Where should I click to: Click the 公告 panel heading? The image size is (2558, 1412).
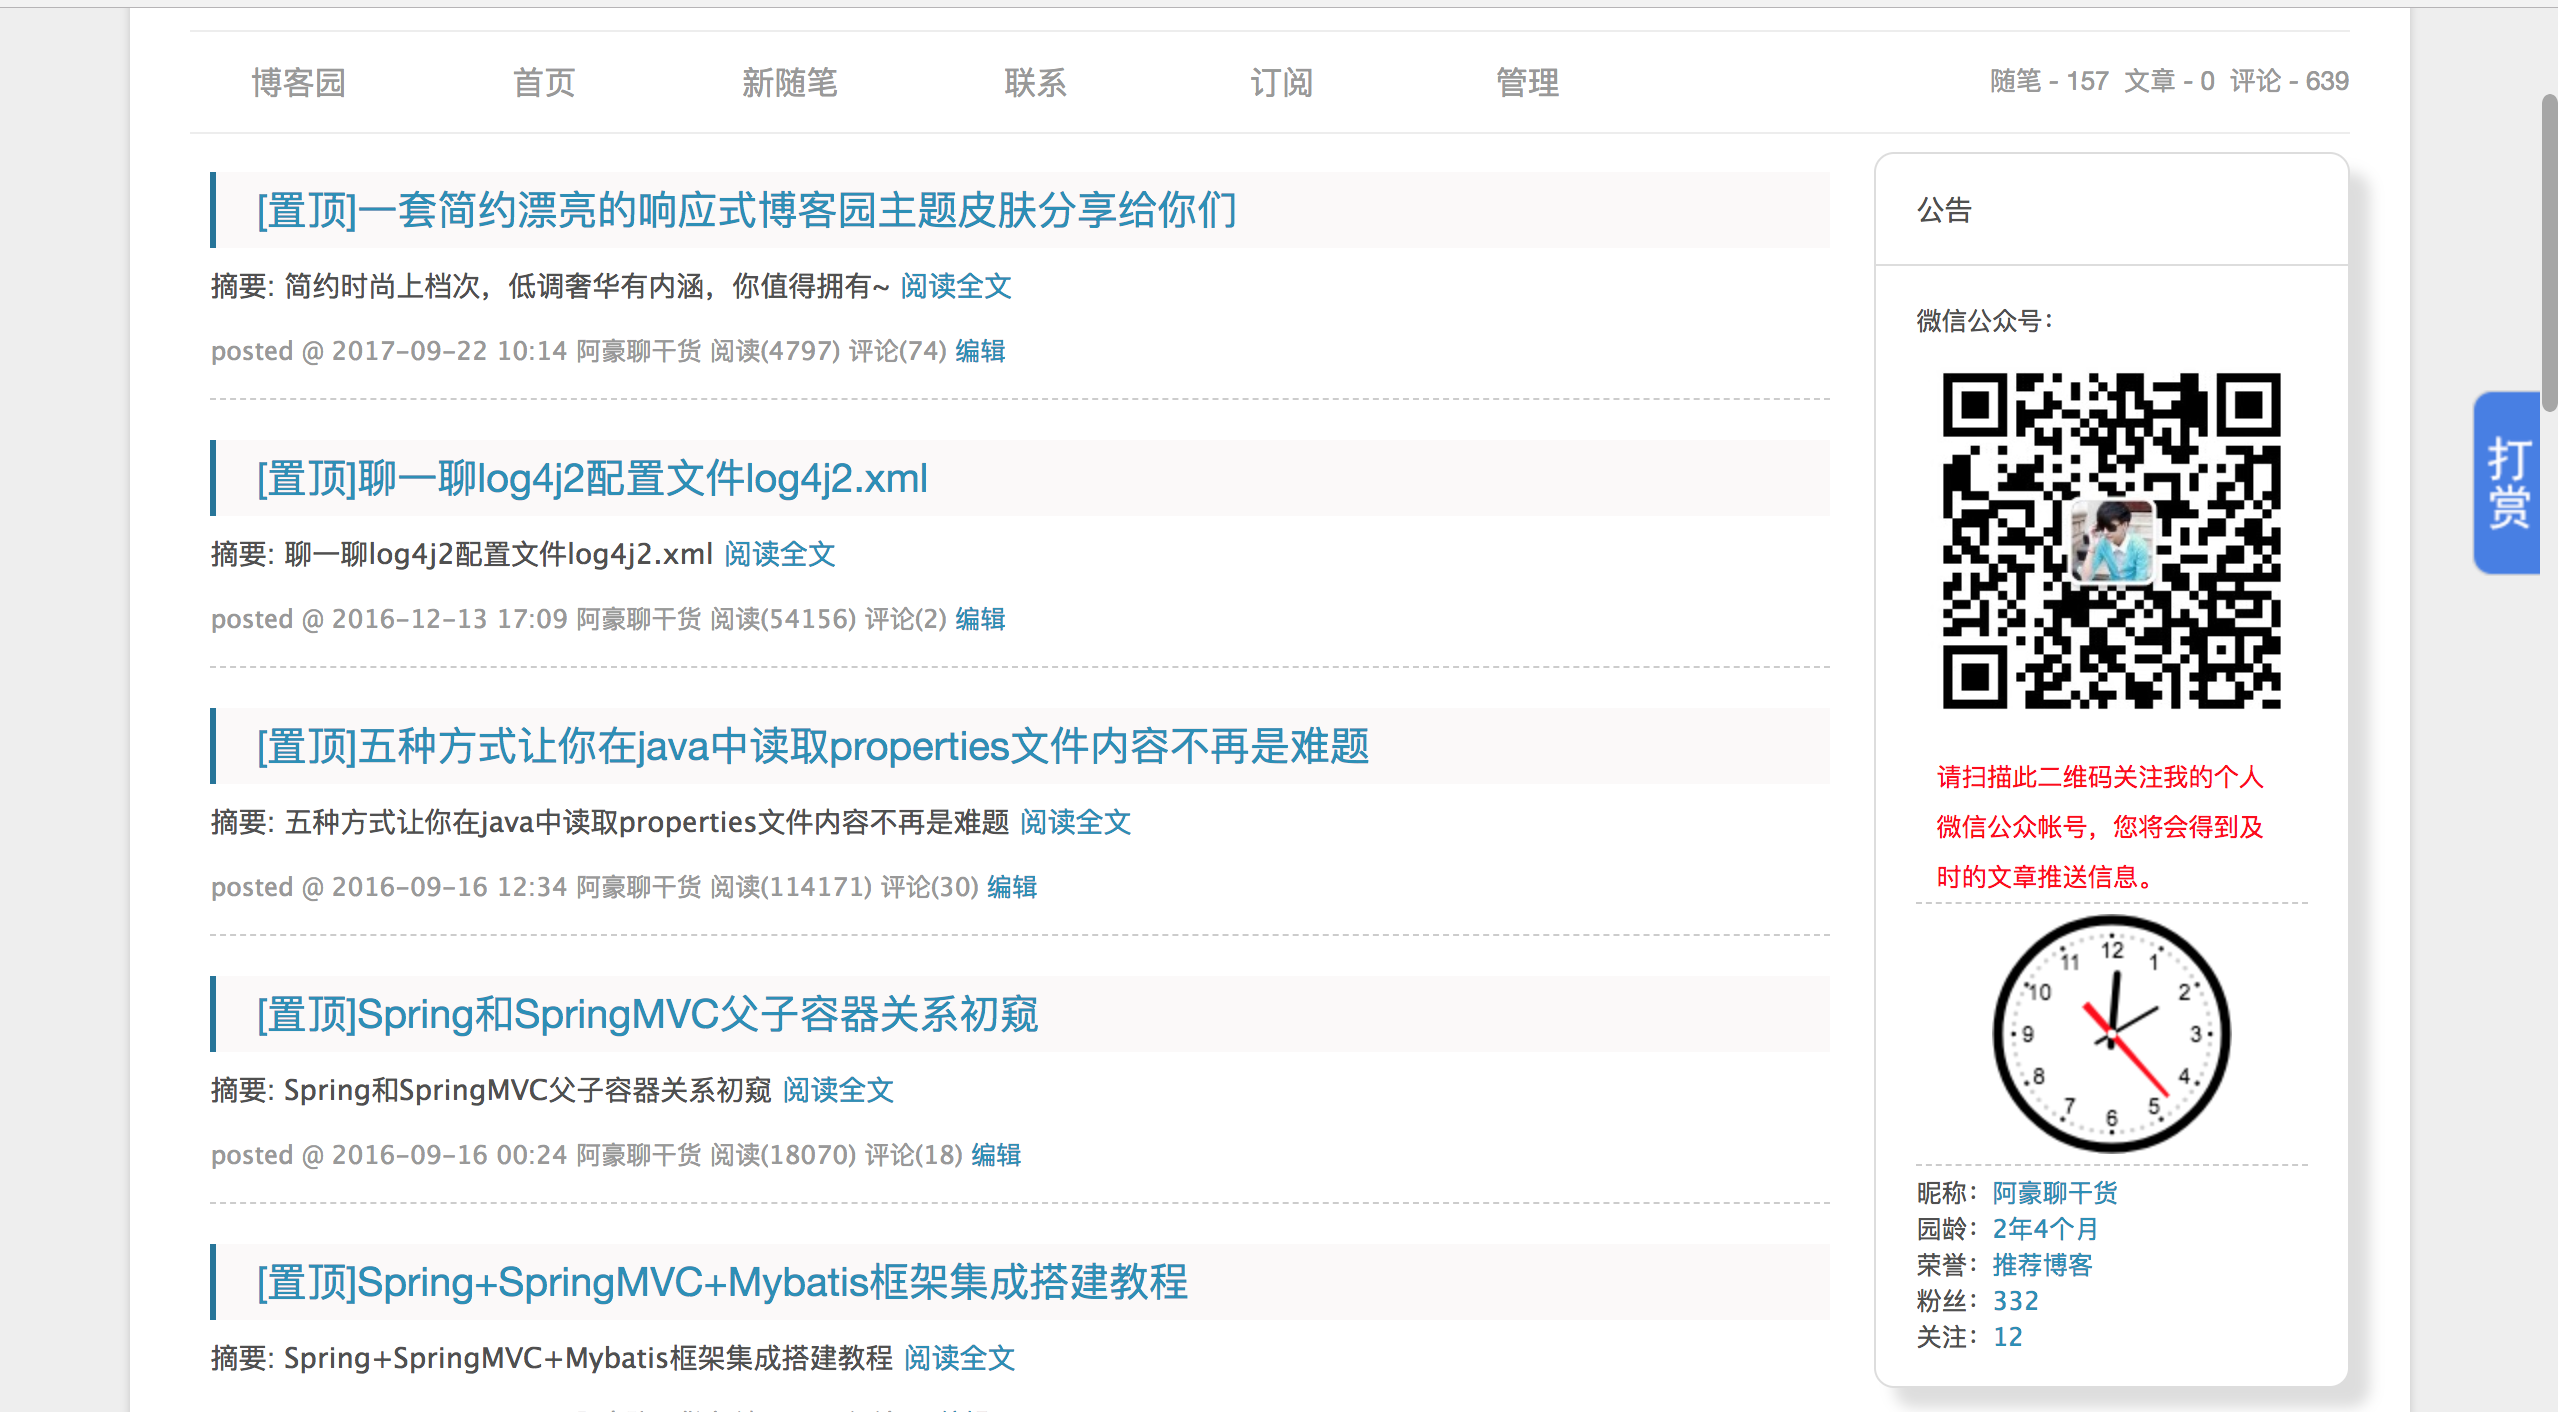(1944, 210)
